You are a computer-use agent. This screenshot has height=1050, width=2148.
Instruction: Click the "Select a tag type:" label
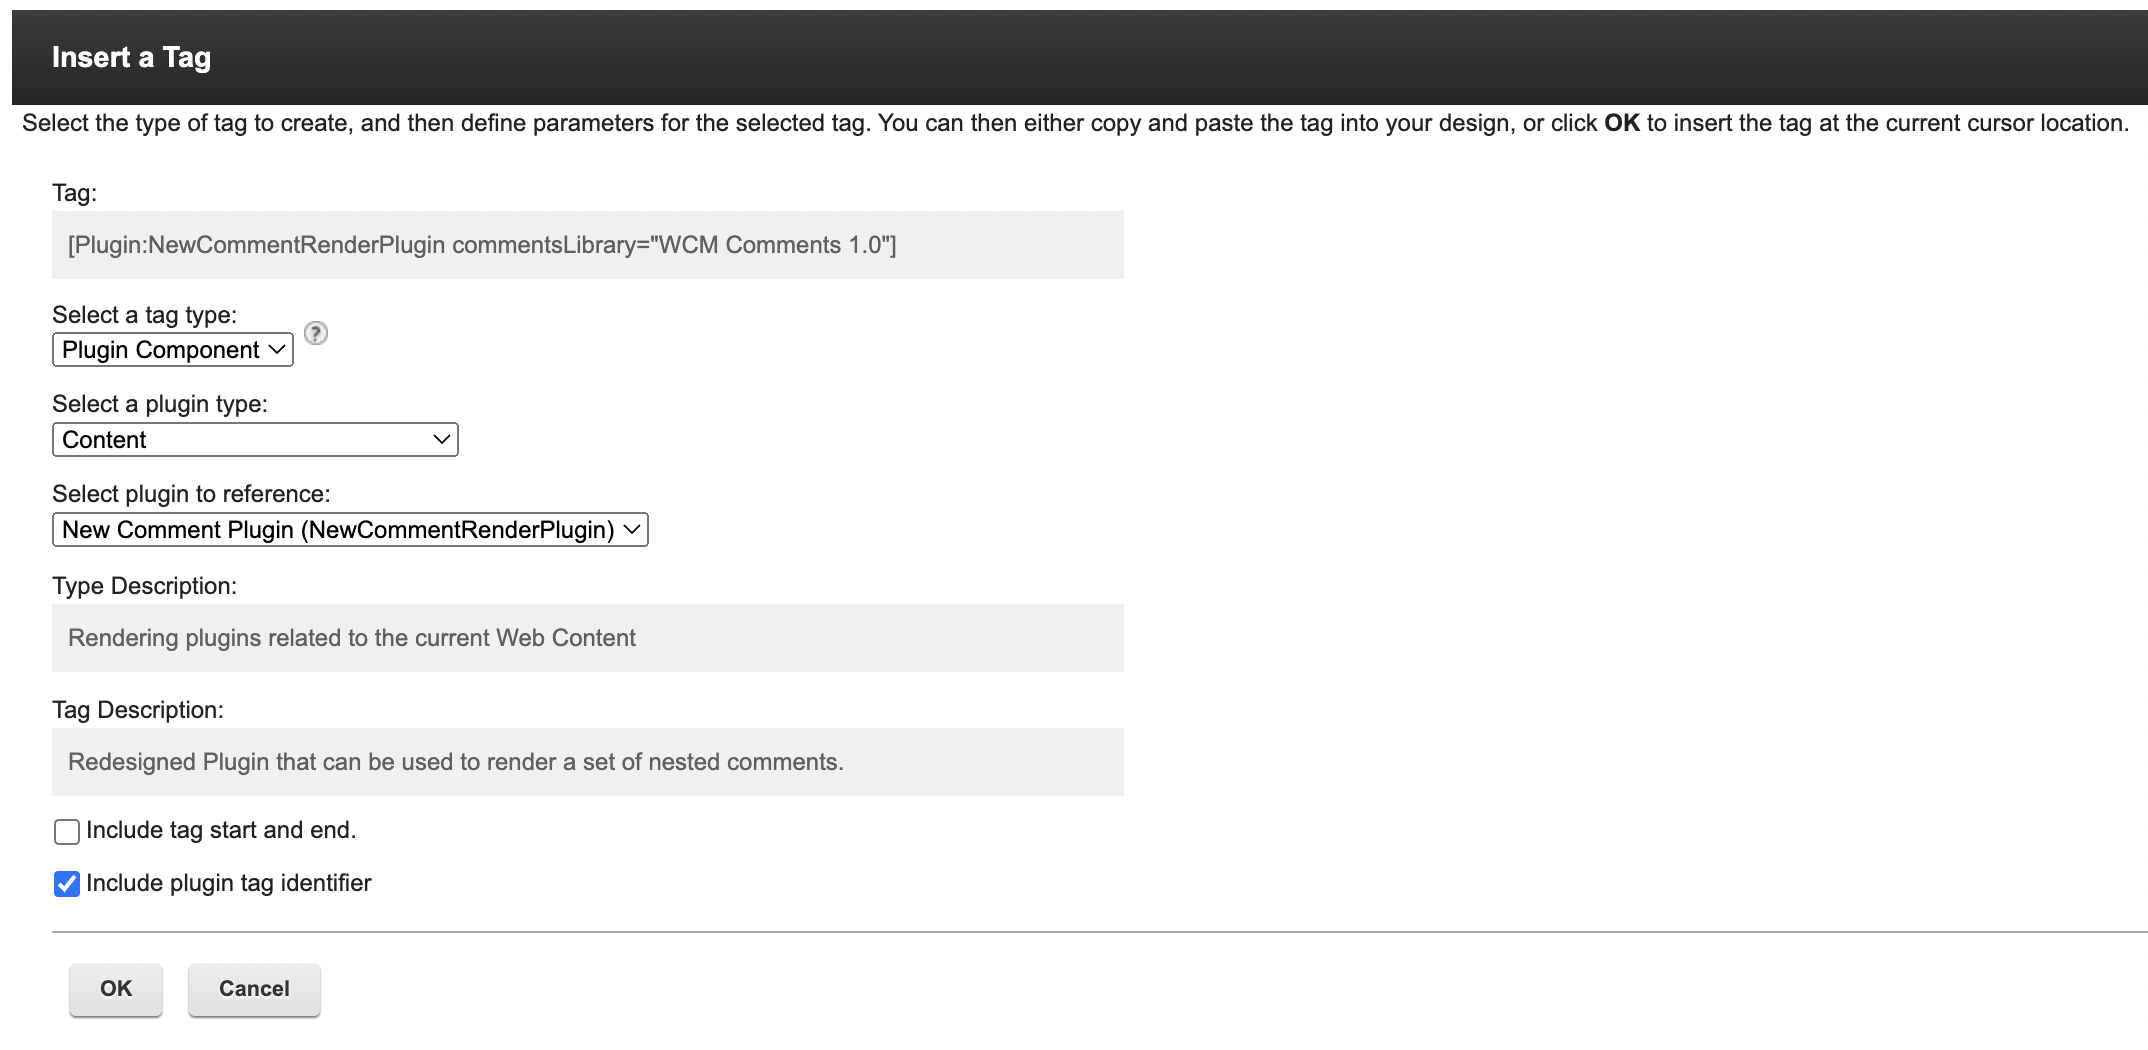click(144, 315)
